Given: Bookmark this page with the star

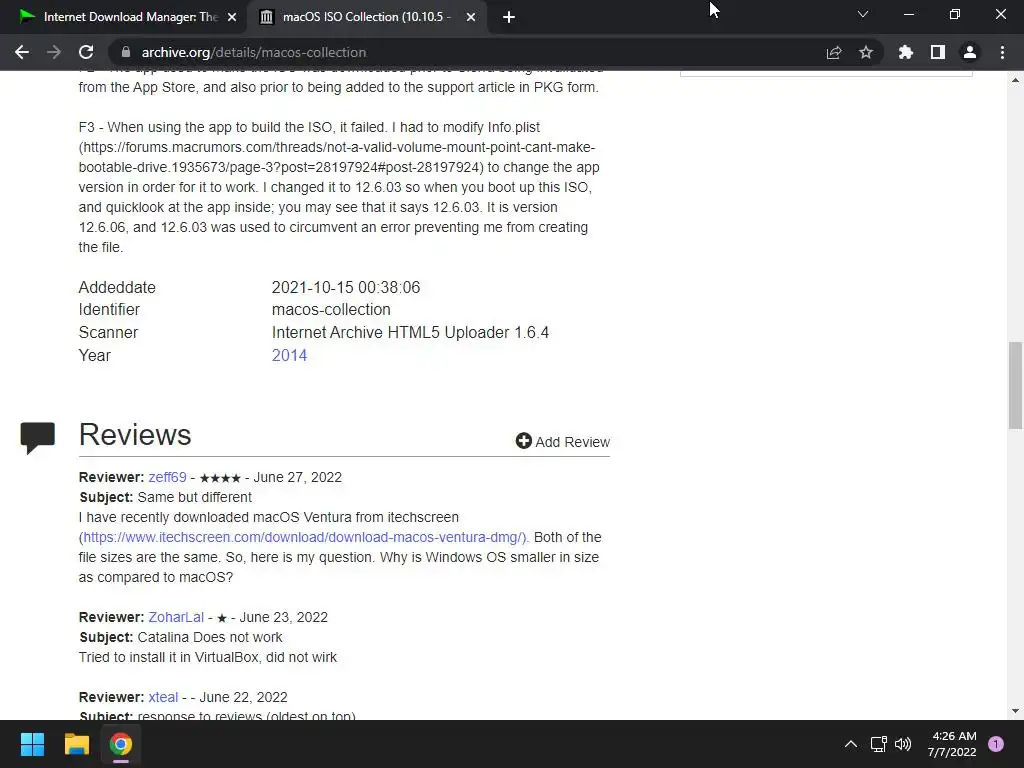Looking at the screenshot, I should click(866, 52).
